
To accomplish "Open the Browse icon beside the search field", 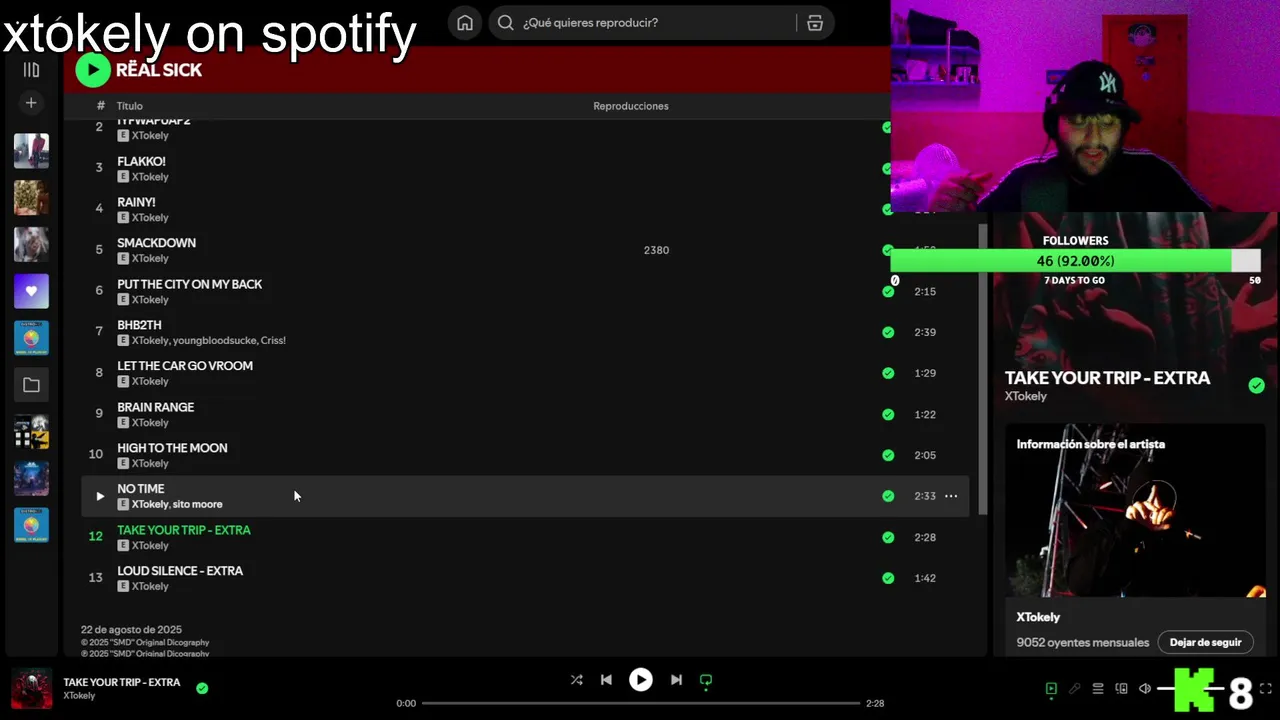I will coord(815,23).
